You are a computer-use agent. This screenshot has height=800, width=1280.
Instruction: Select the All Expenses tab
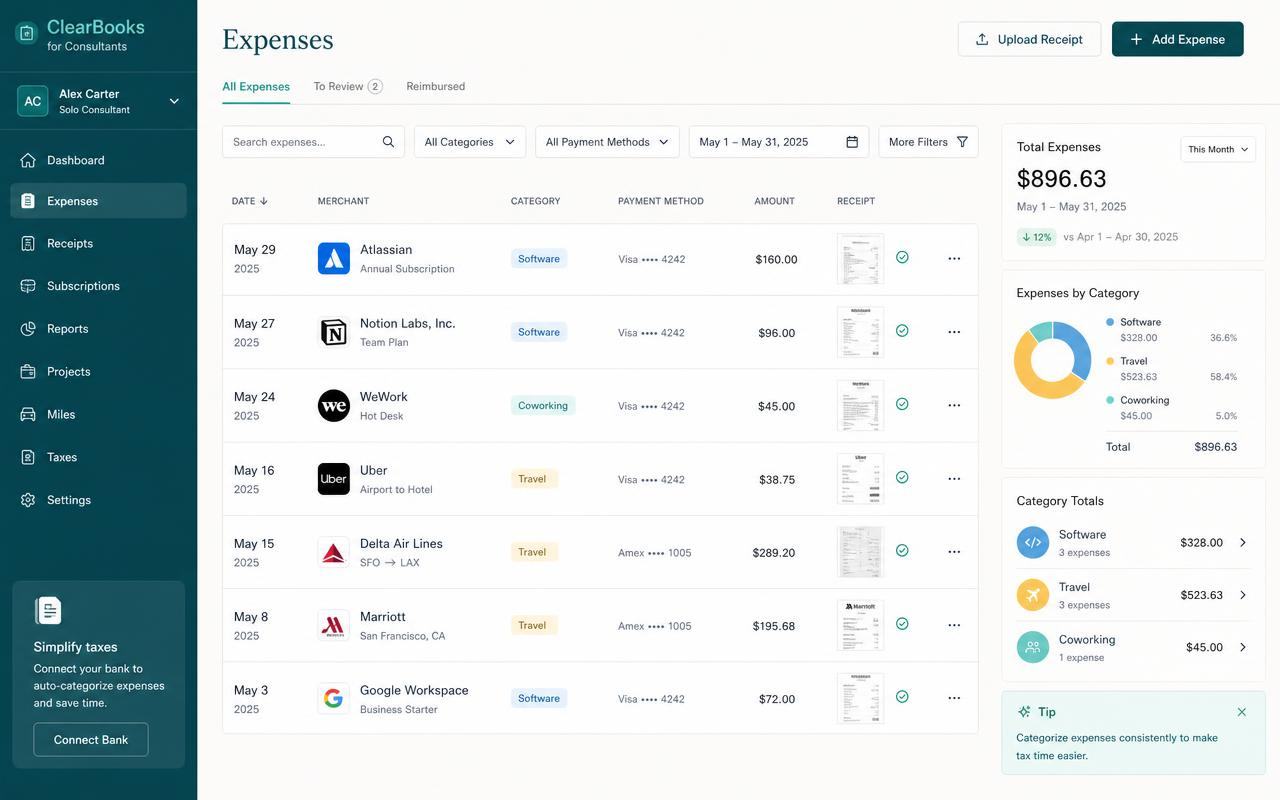pyautogui.click(x=256, y=86)
